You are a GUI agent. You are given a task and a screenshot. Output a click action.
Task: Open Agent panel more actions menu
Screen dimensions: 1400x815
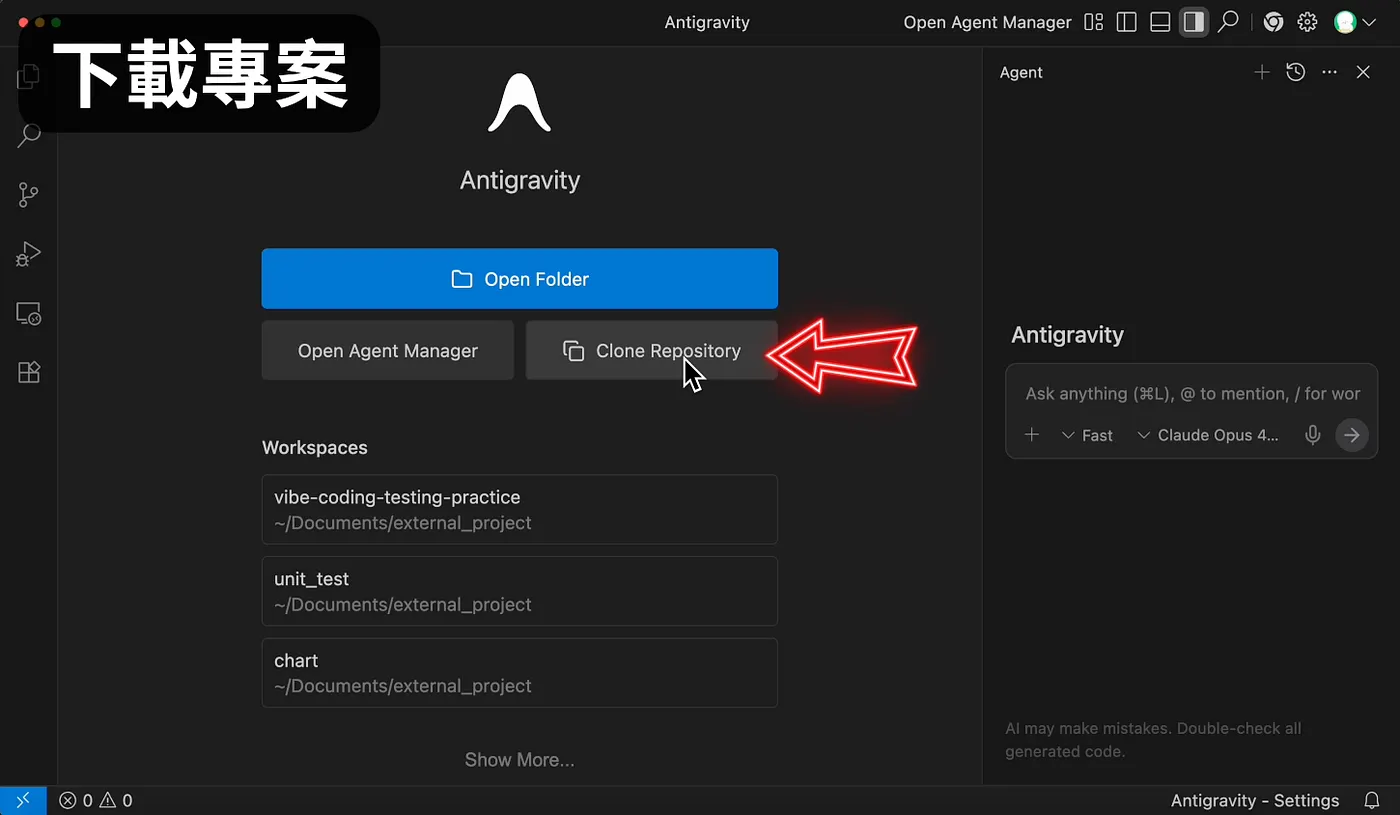tap(1329, 72)
